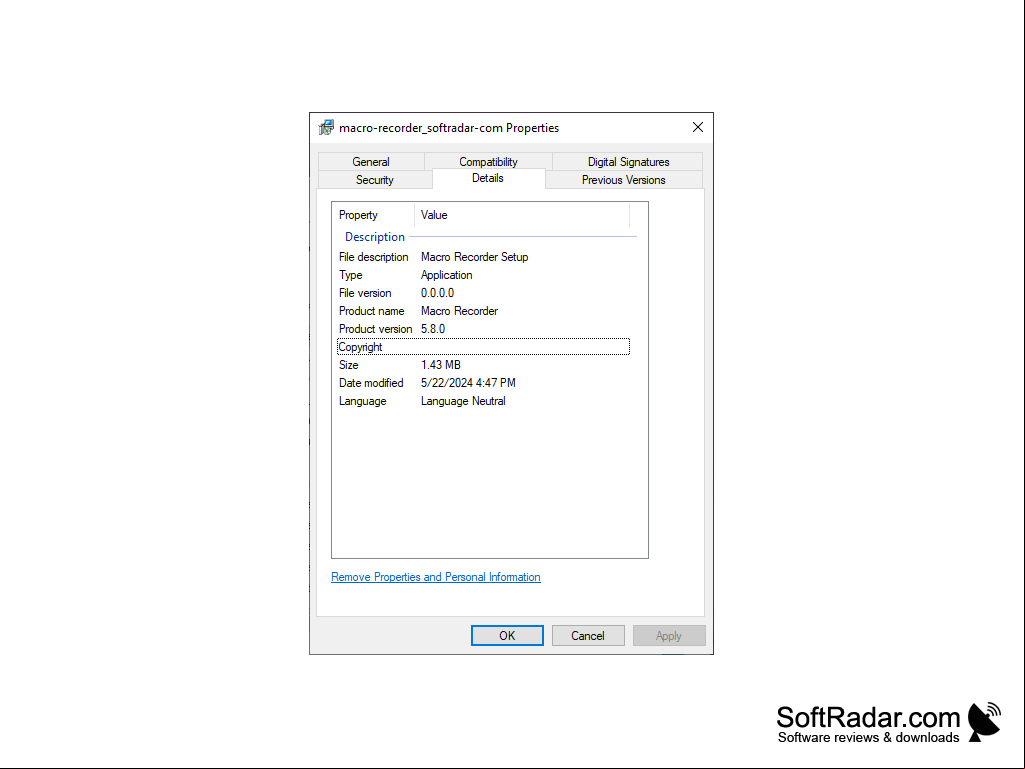This screenshot has height=769, width=1025.
Task: Select the Copyright property row
Action: [x=483, y=347]
